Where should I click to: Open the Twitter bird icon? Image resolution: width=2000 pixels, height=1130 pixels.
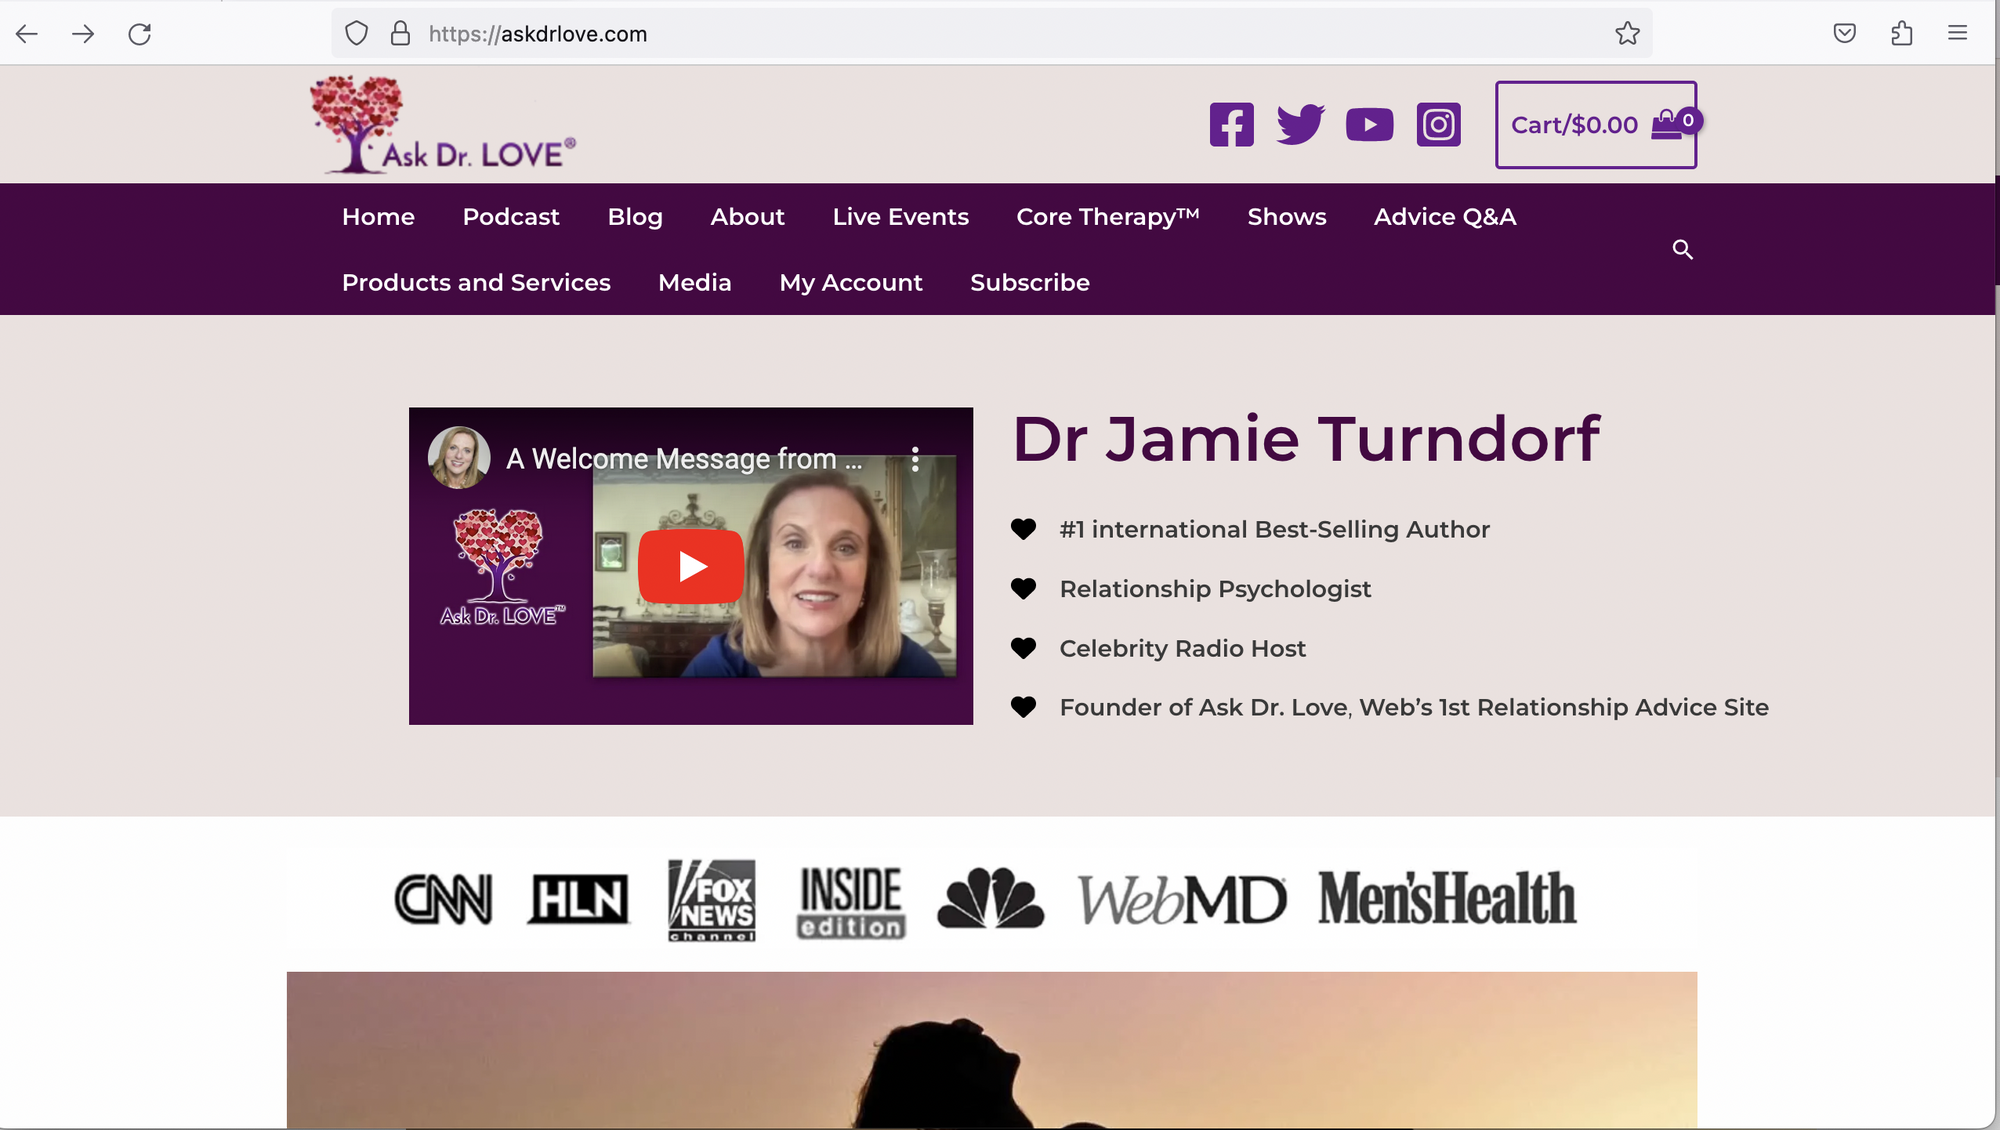tap(1300, 125)
